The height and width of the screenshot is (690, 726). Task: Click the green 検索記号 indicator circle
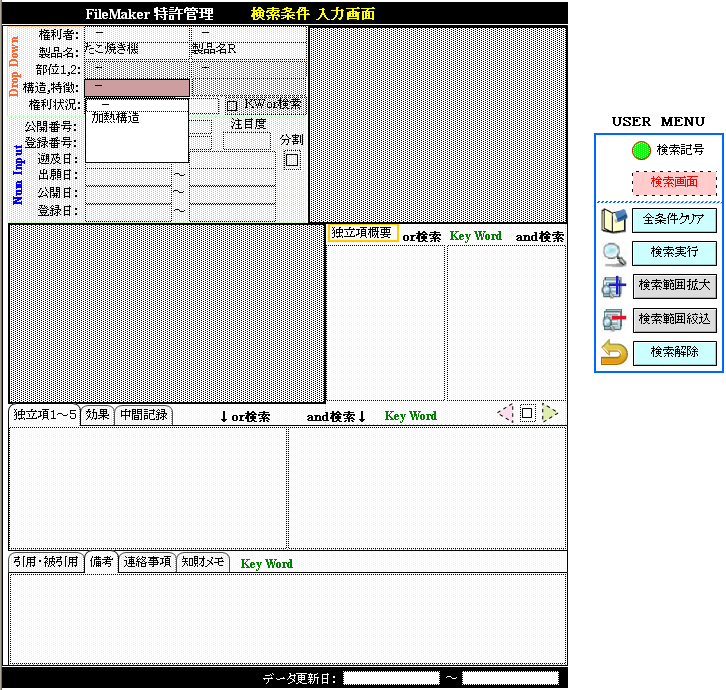641,151
